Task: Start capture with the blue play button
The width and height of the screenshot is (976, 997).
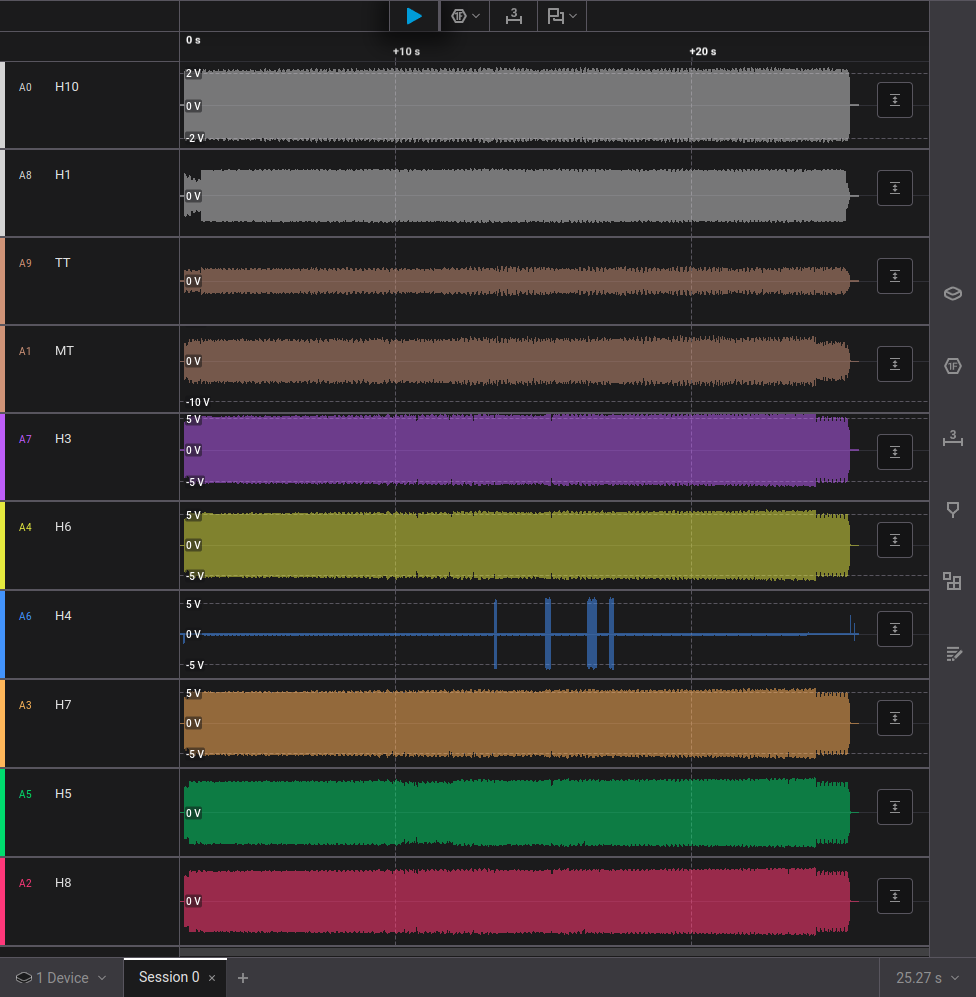Action: (414, 16)
